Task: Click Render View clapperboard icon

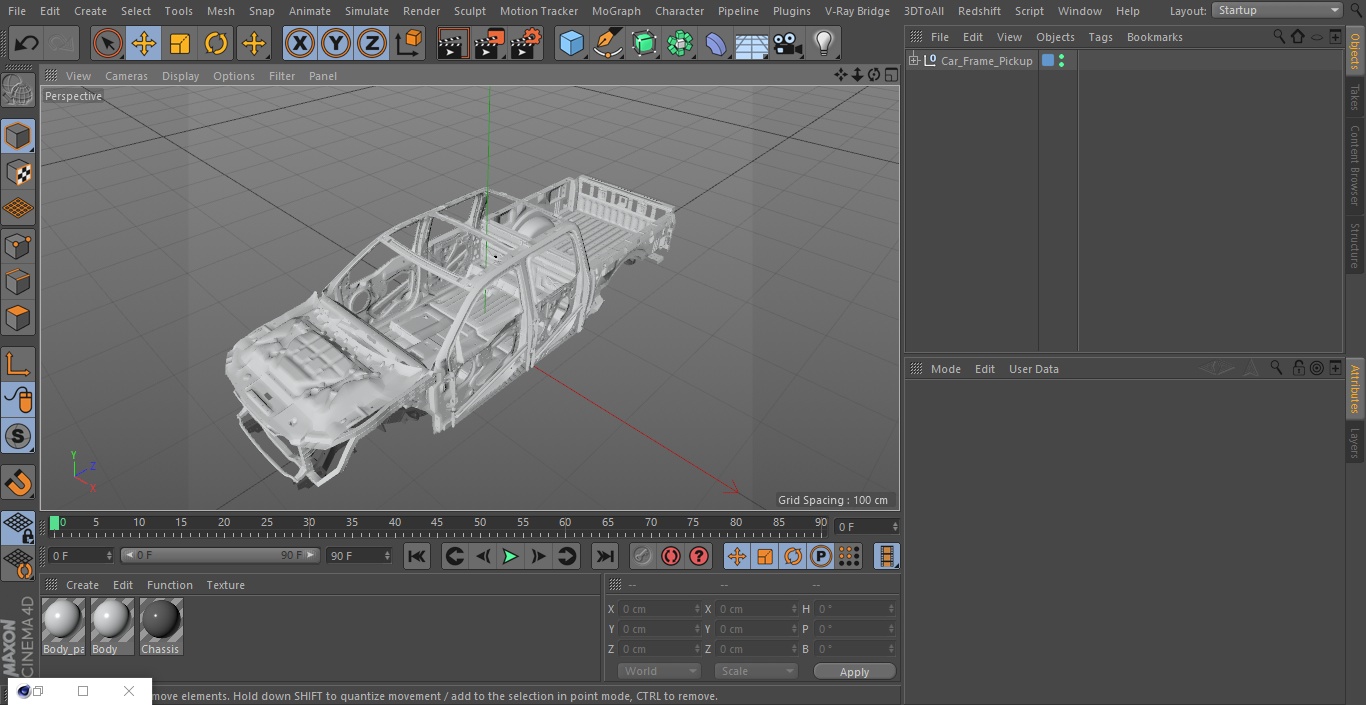Action: [x=453, y=44]
